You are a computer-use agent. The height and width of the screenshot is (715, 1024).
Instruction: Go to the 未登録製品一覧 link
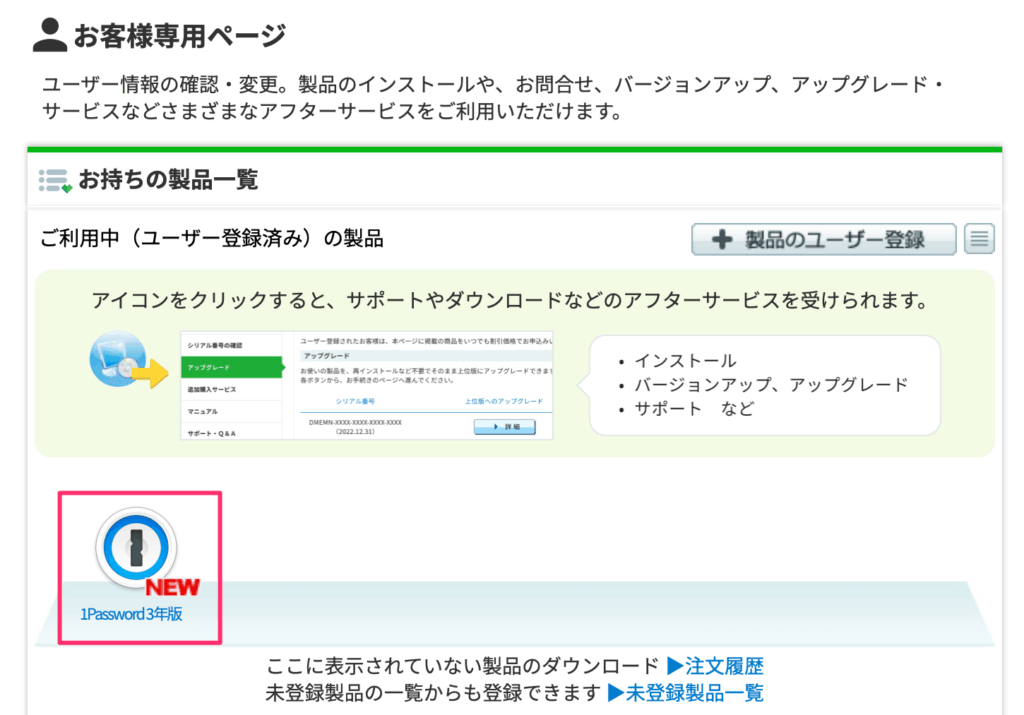[x=694, y=692]
